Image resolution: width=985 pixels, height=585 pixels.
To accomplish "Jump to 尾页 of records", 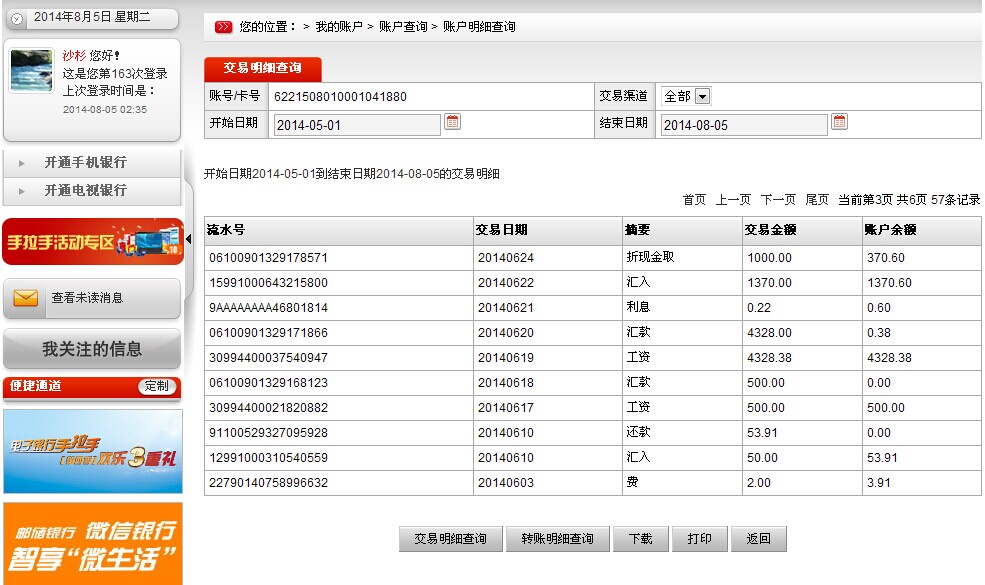I will pos(817,200).
